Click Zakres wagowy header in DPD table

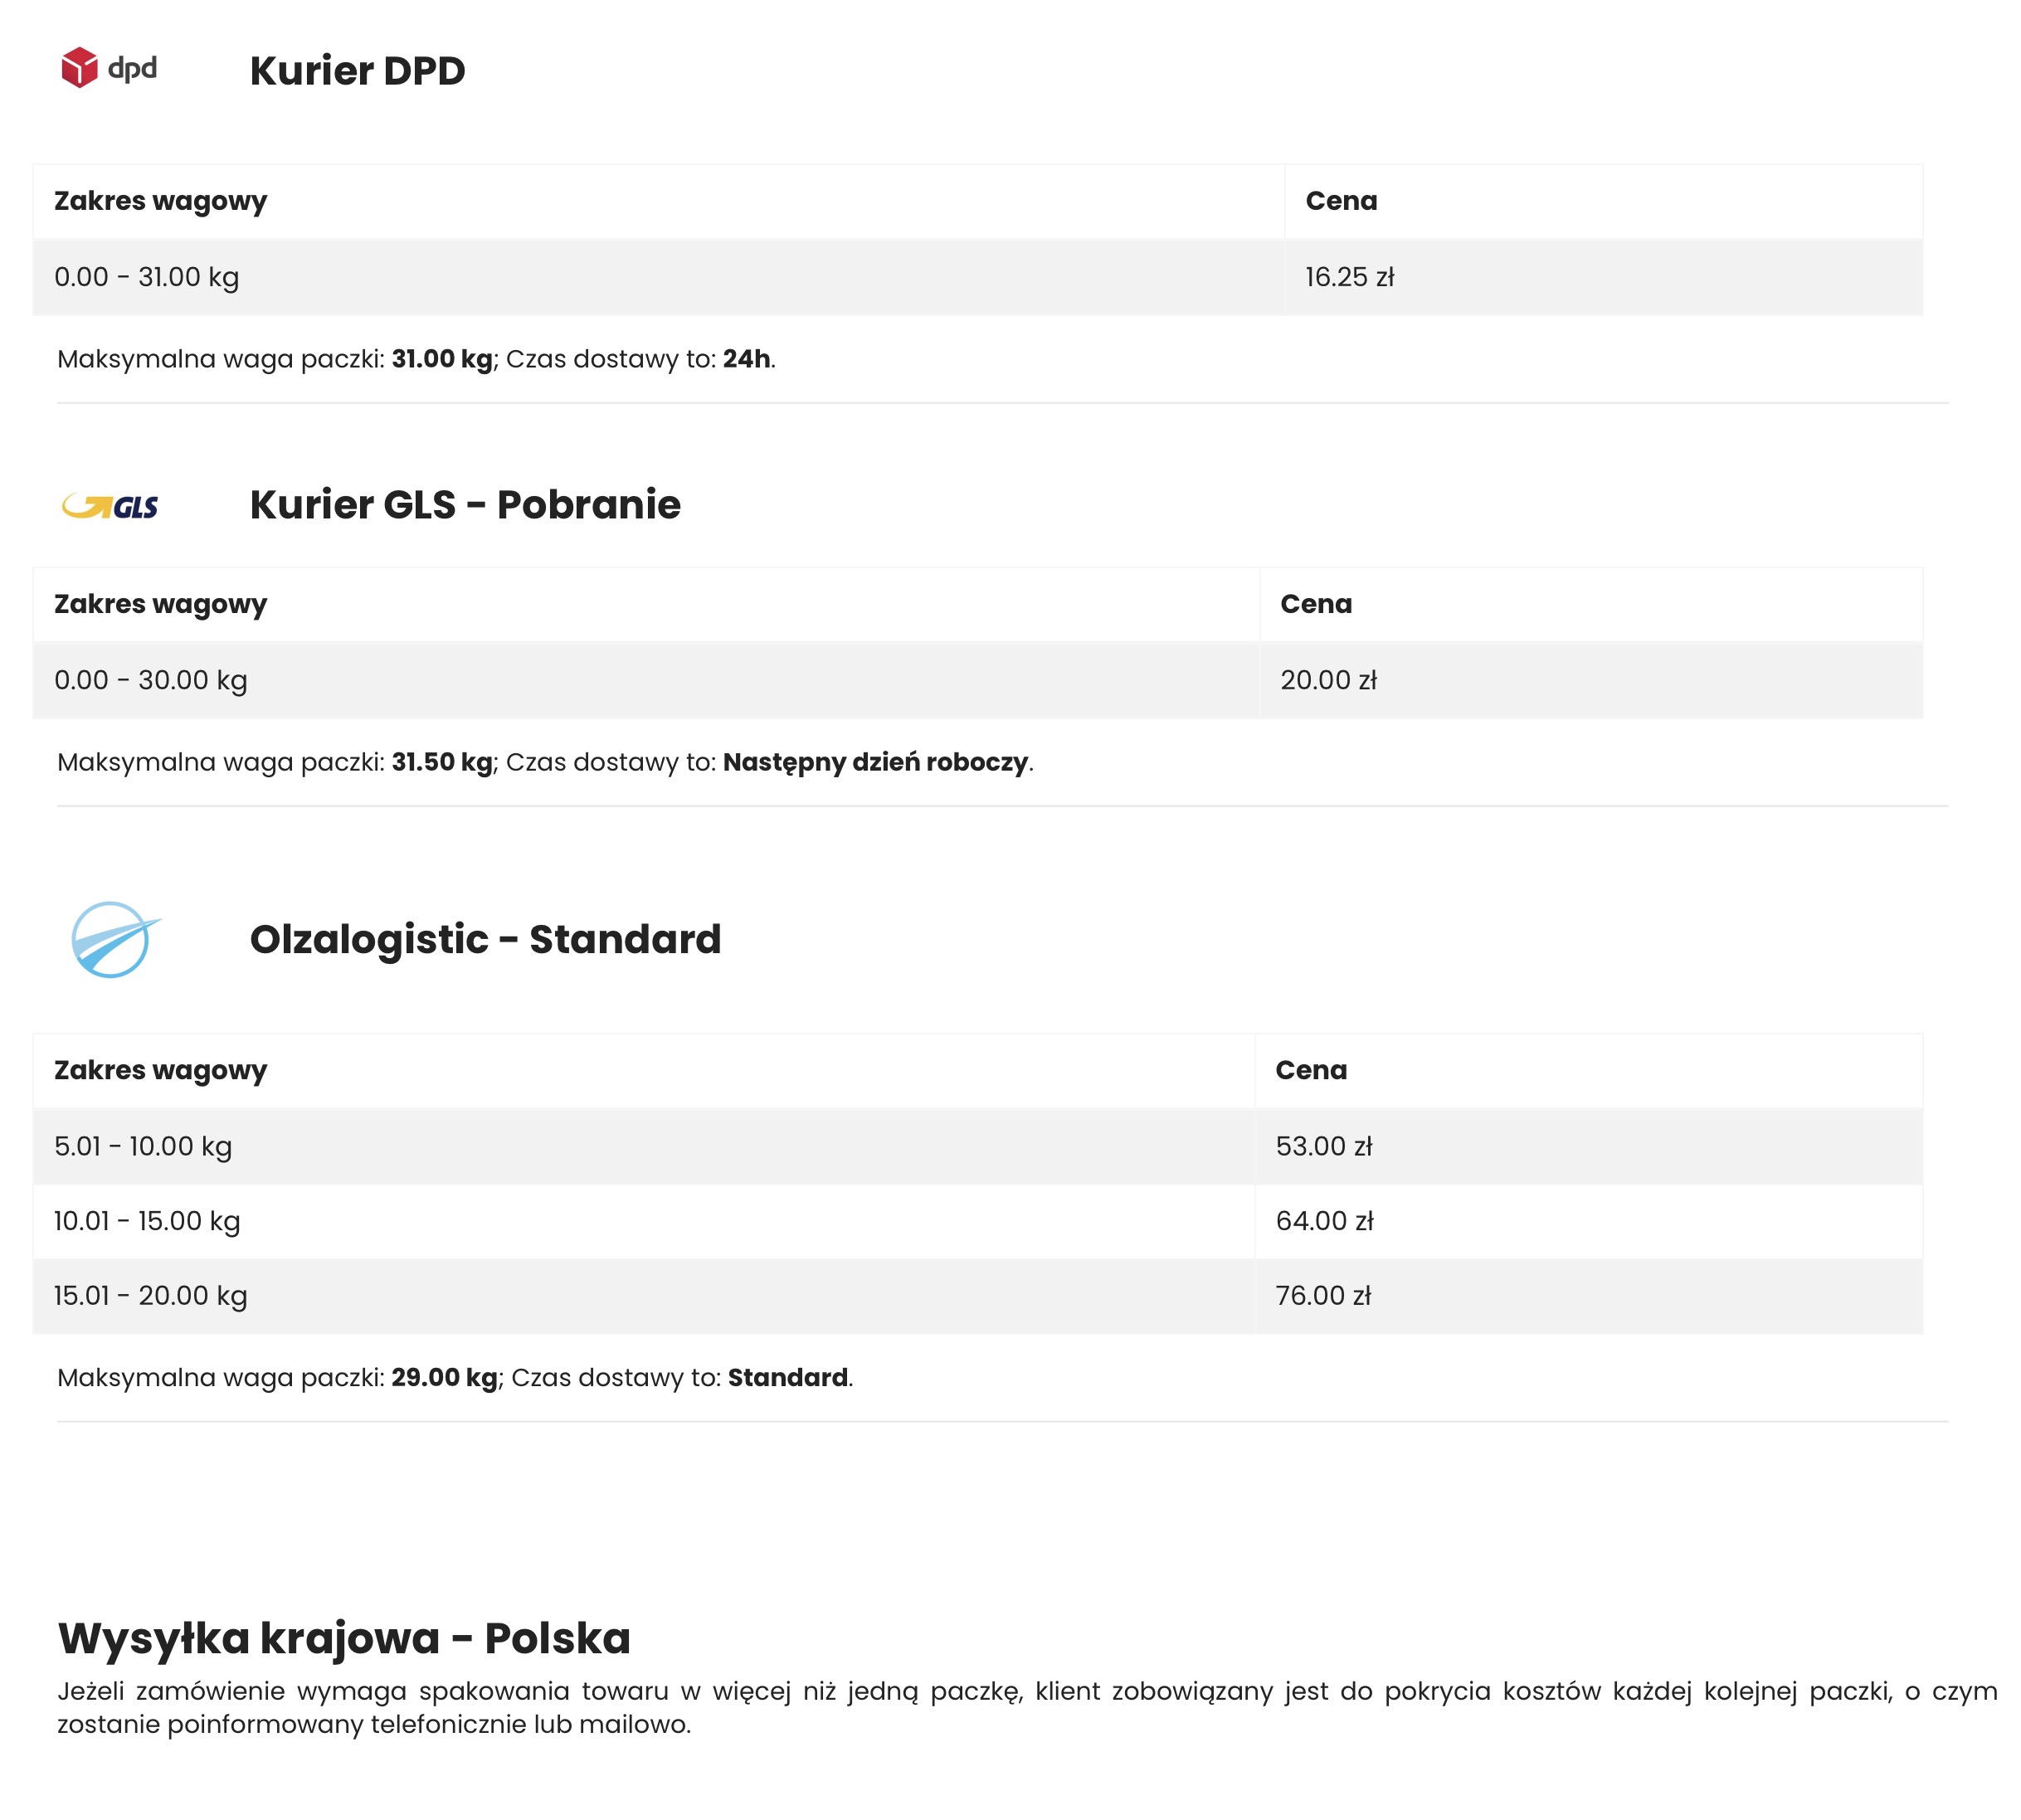point(658,201)
